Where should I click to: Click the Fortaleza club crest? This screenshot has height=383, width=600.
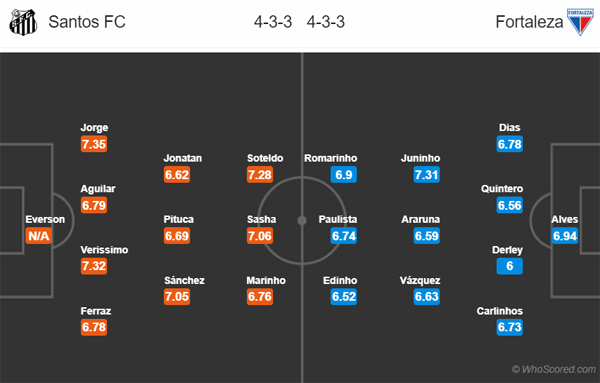pos(580,22)
